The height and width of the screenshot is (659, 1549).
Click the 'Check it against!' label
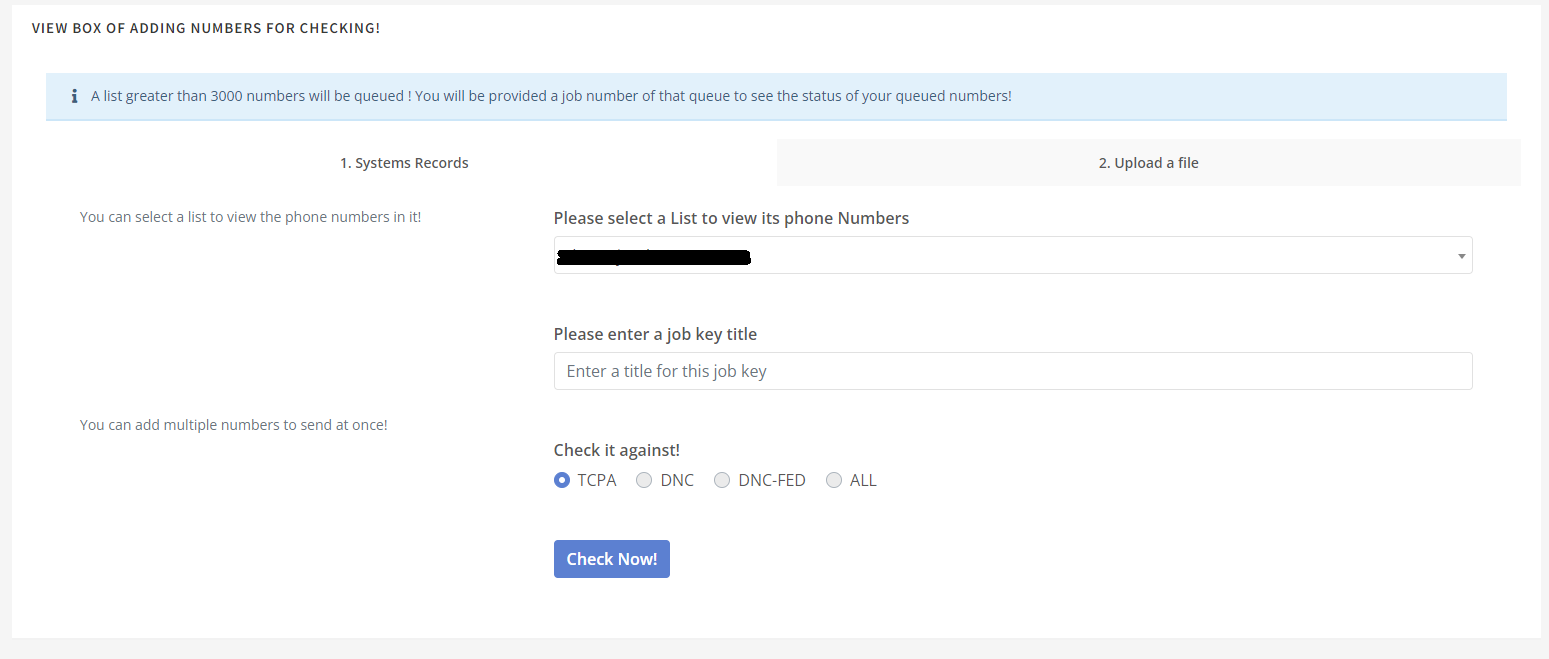[x=617, y=450]
